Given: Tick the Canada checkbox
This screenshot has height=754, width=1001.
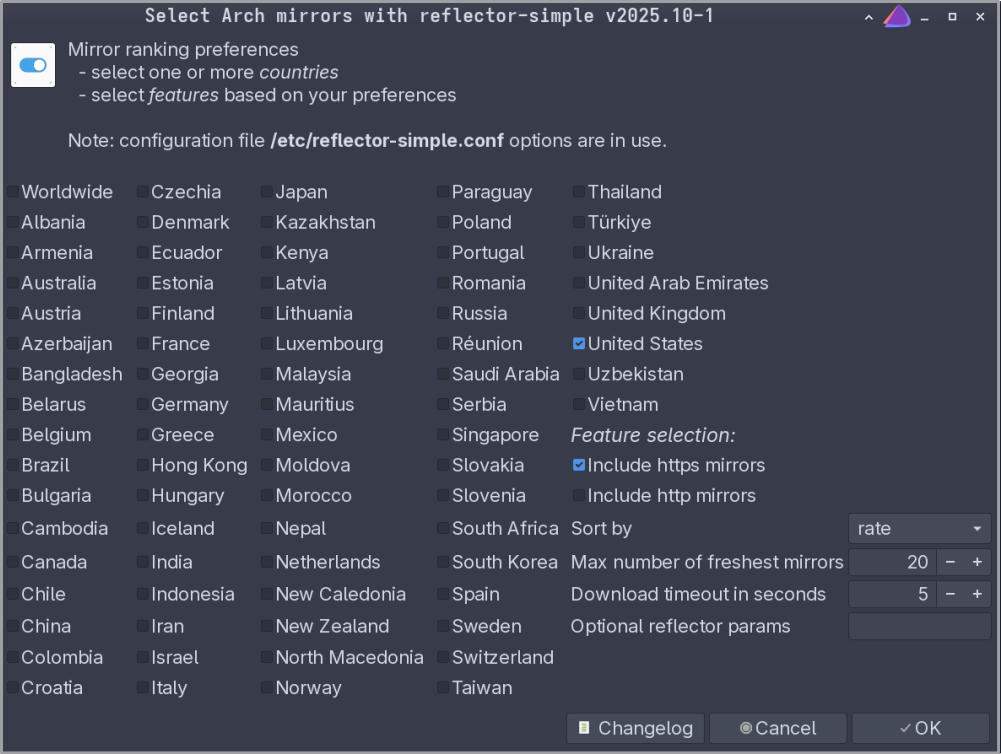Looking at the screenshot, I should pos(13,562).
